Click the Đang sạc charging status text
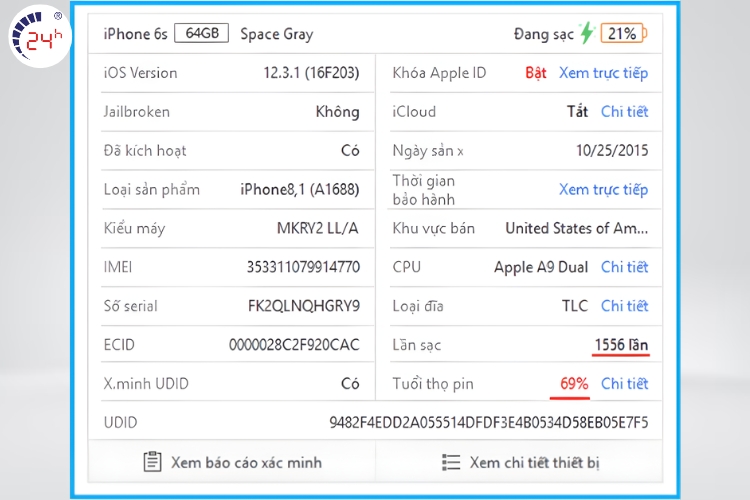Image resolution: width=750 pixels, height=500 pixels. [544, 34]
